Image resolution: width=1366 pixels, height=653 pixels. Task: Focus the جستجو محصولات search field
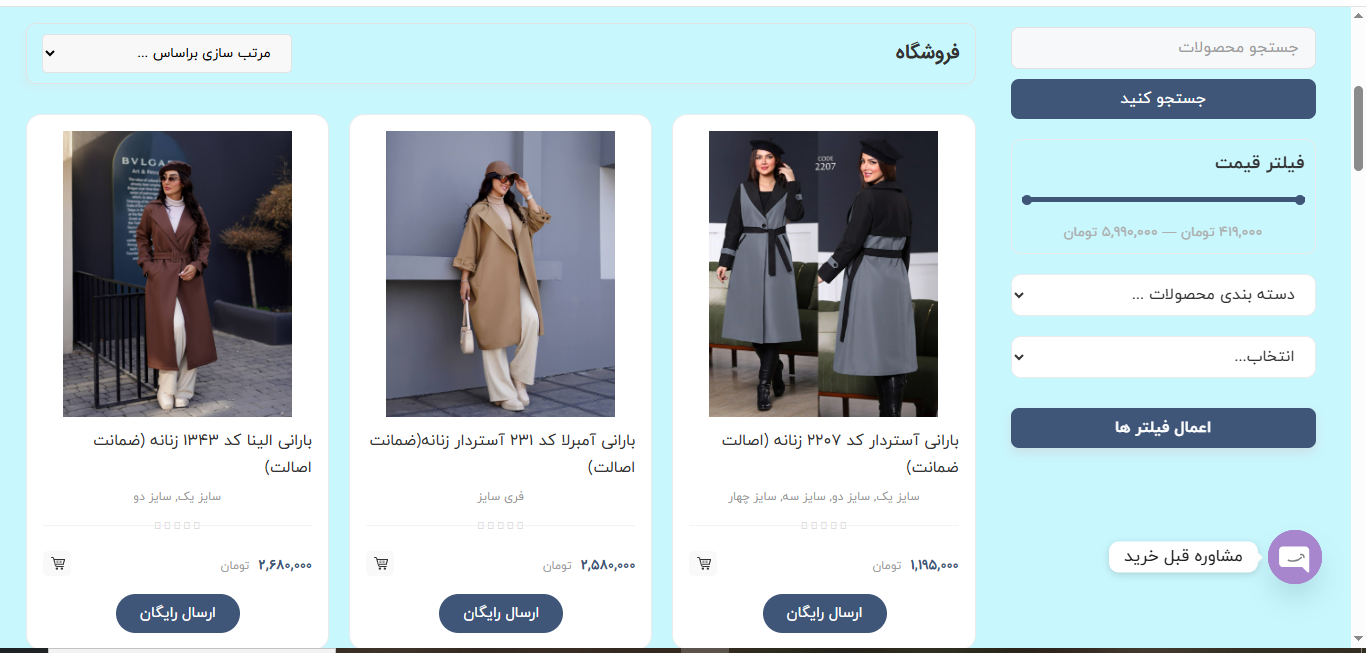[x=1163, y=48]
